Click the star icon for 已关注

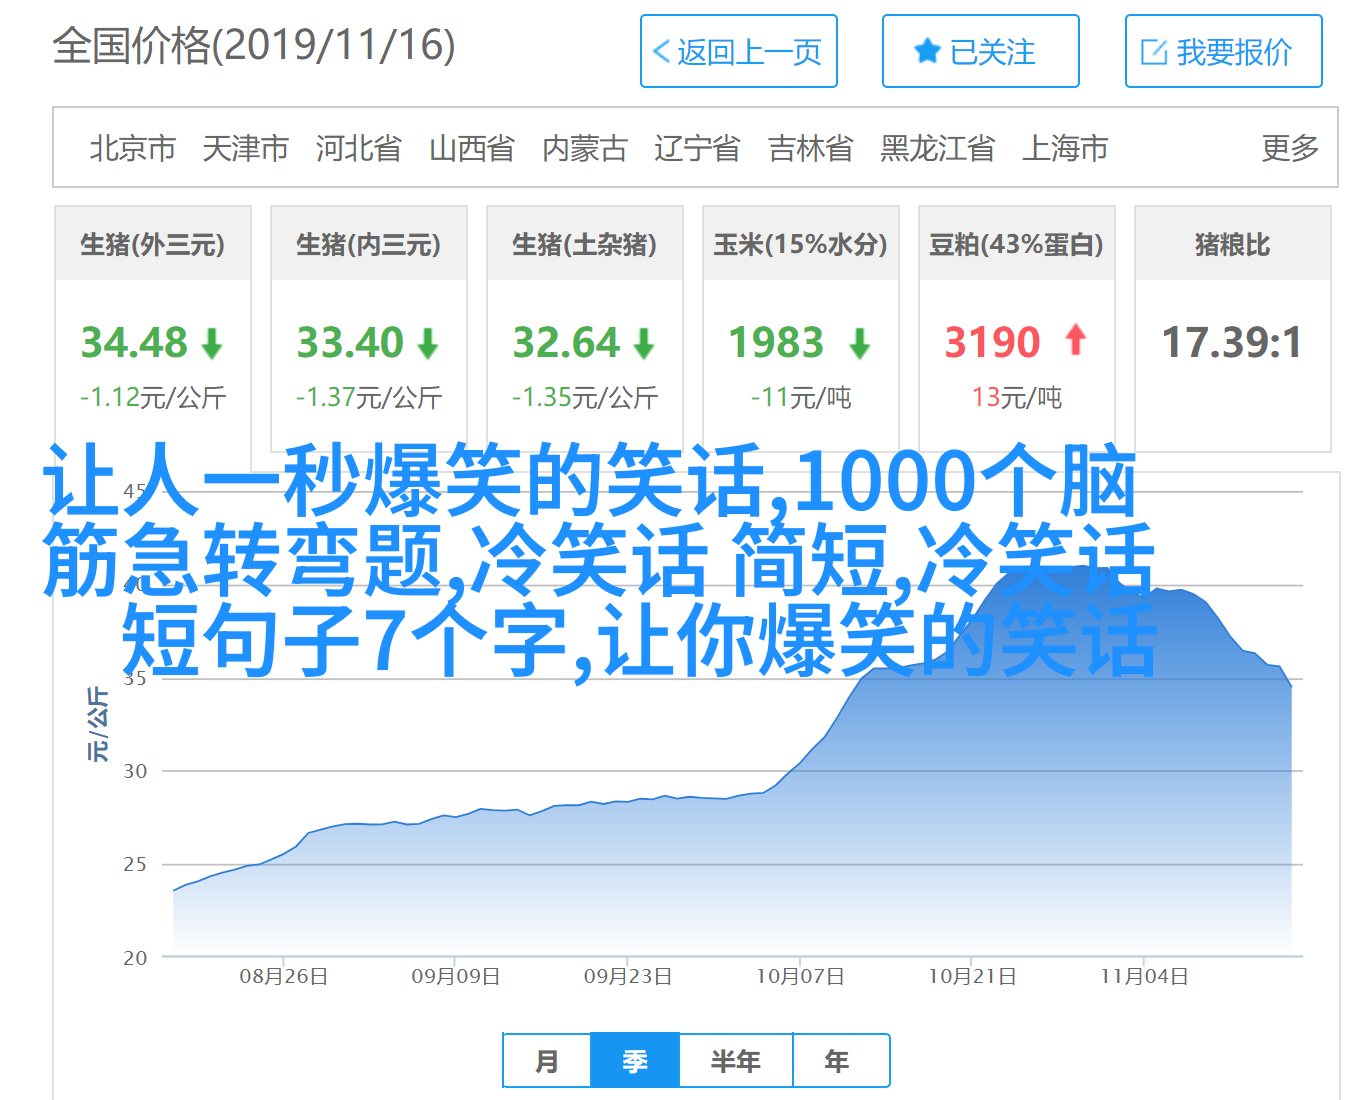click(x=927, y=52)
